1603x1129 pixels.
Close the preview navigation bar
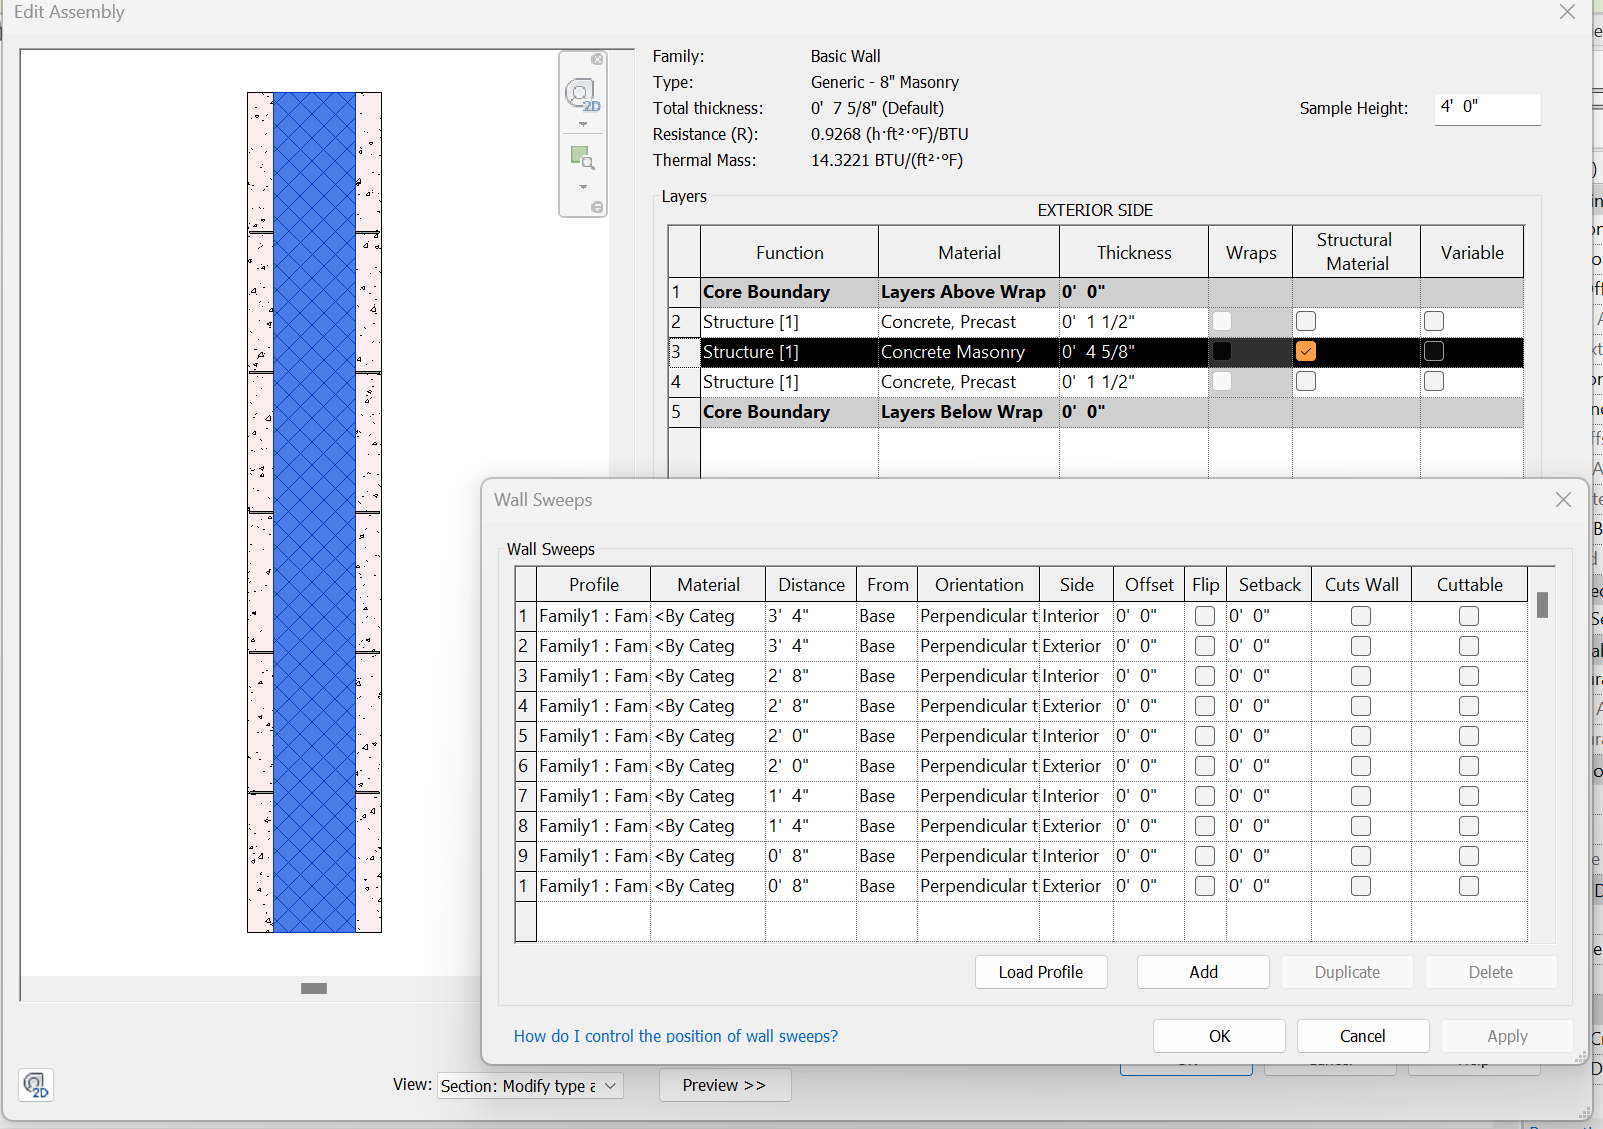[598, 60]
